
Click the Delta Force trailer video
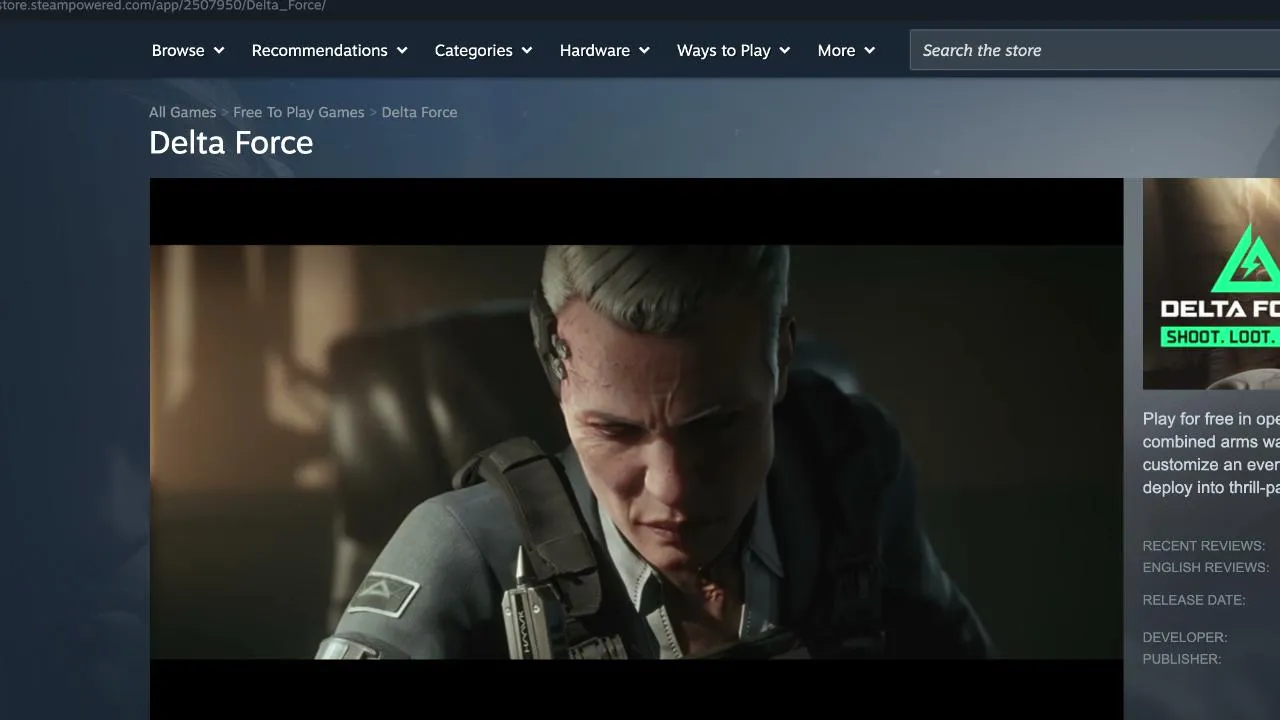tap(636, 449)
